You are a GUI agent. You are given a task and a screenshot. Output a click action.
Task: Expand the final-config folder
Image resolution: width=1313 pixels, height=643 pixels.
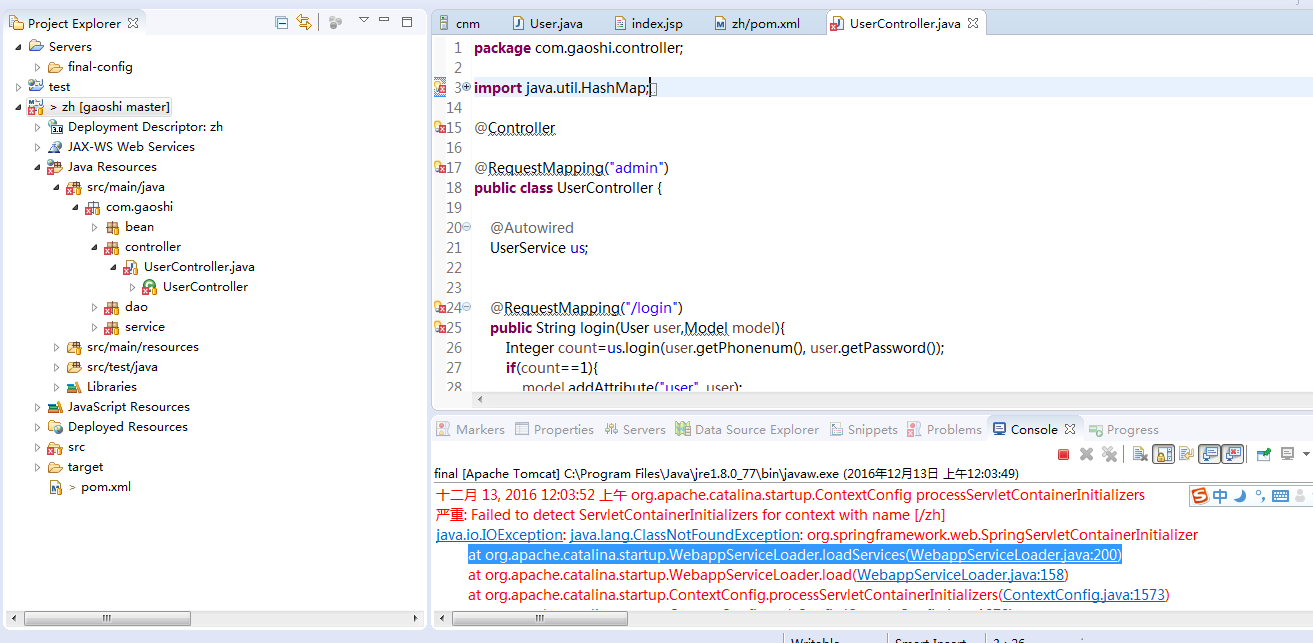pyautogui.click(x=38, y=67)
